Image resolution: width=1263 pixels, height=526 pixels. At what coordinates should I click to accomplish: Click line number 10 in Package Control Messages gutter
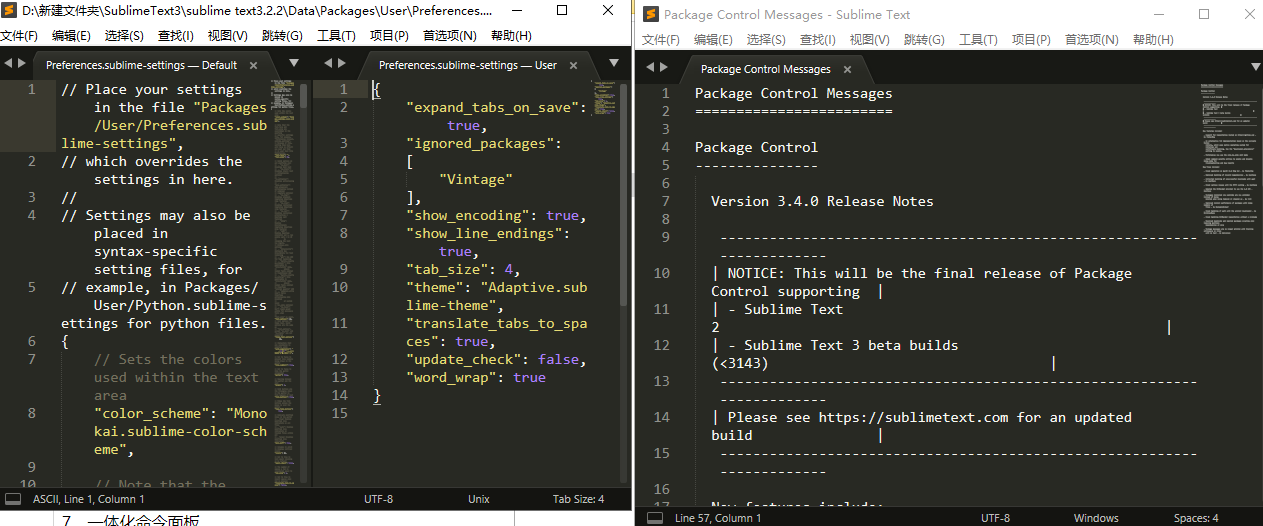[661, 273]
